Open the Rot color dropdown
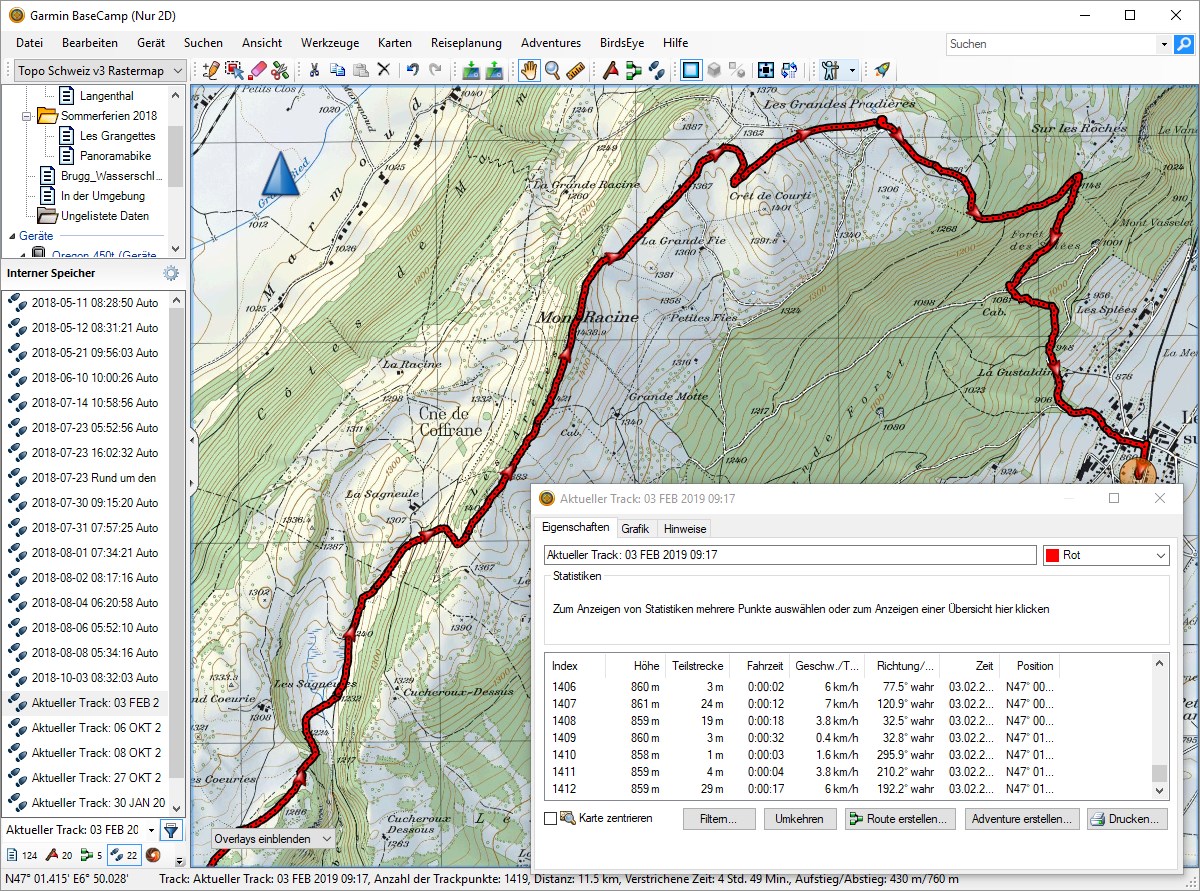Viewport: 1200px width, 891px height. 1106,555
